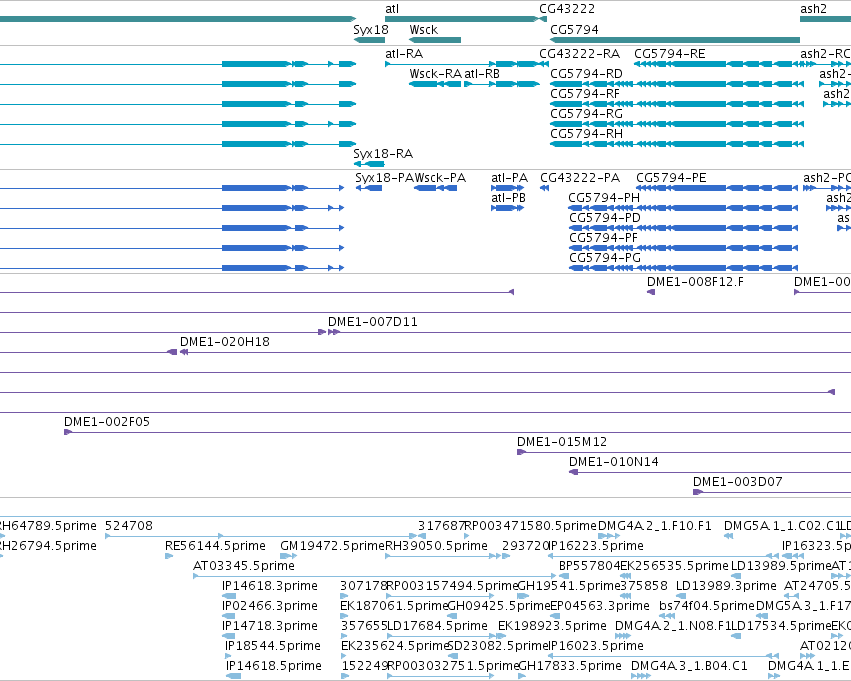Click EST EK187061.5prime
851x681 pixels.
coord(394,607)
